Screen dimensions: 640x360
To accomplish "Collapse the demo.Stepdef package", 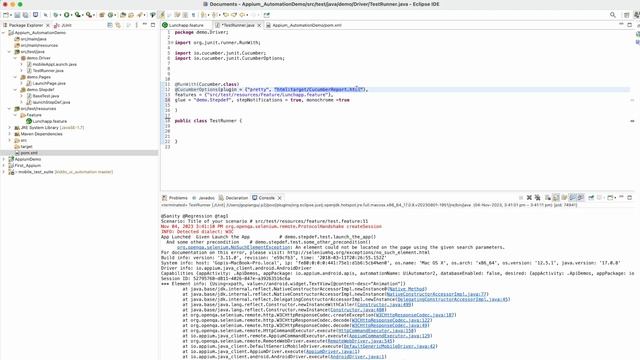I will click(16, 89).
